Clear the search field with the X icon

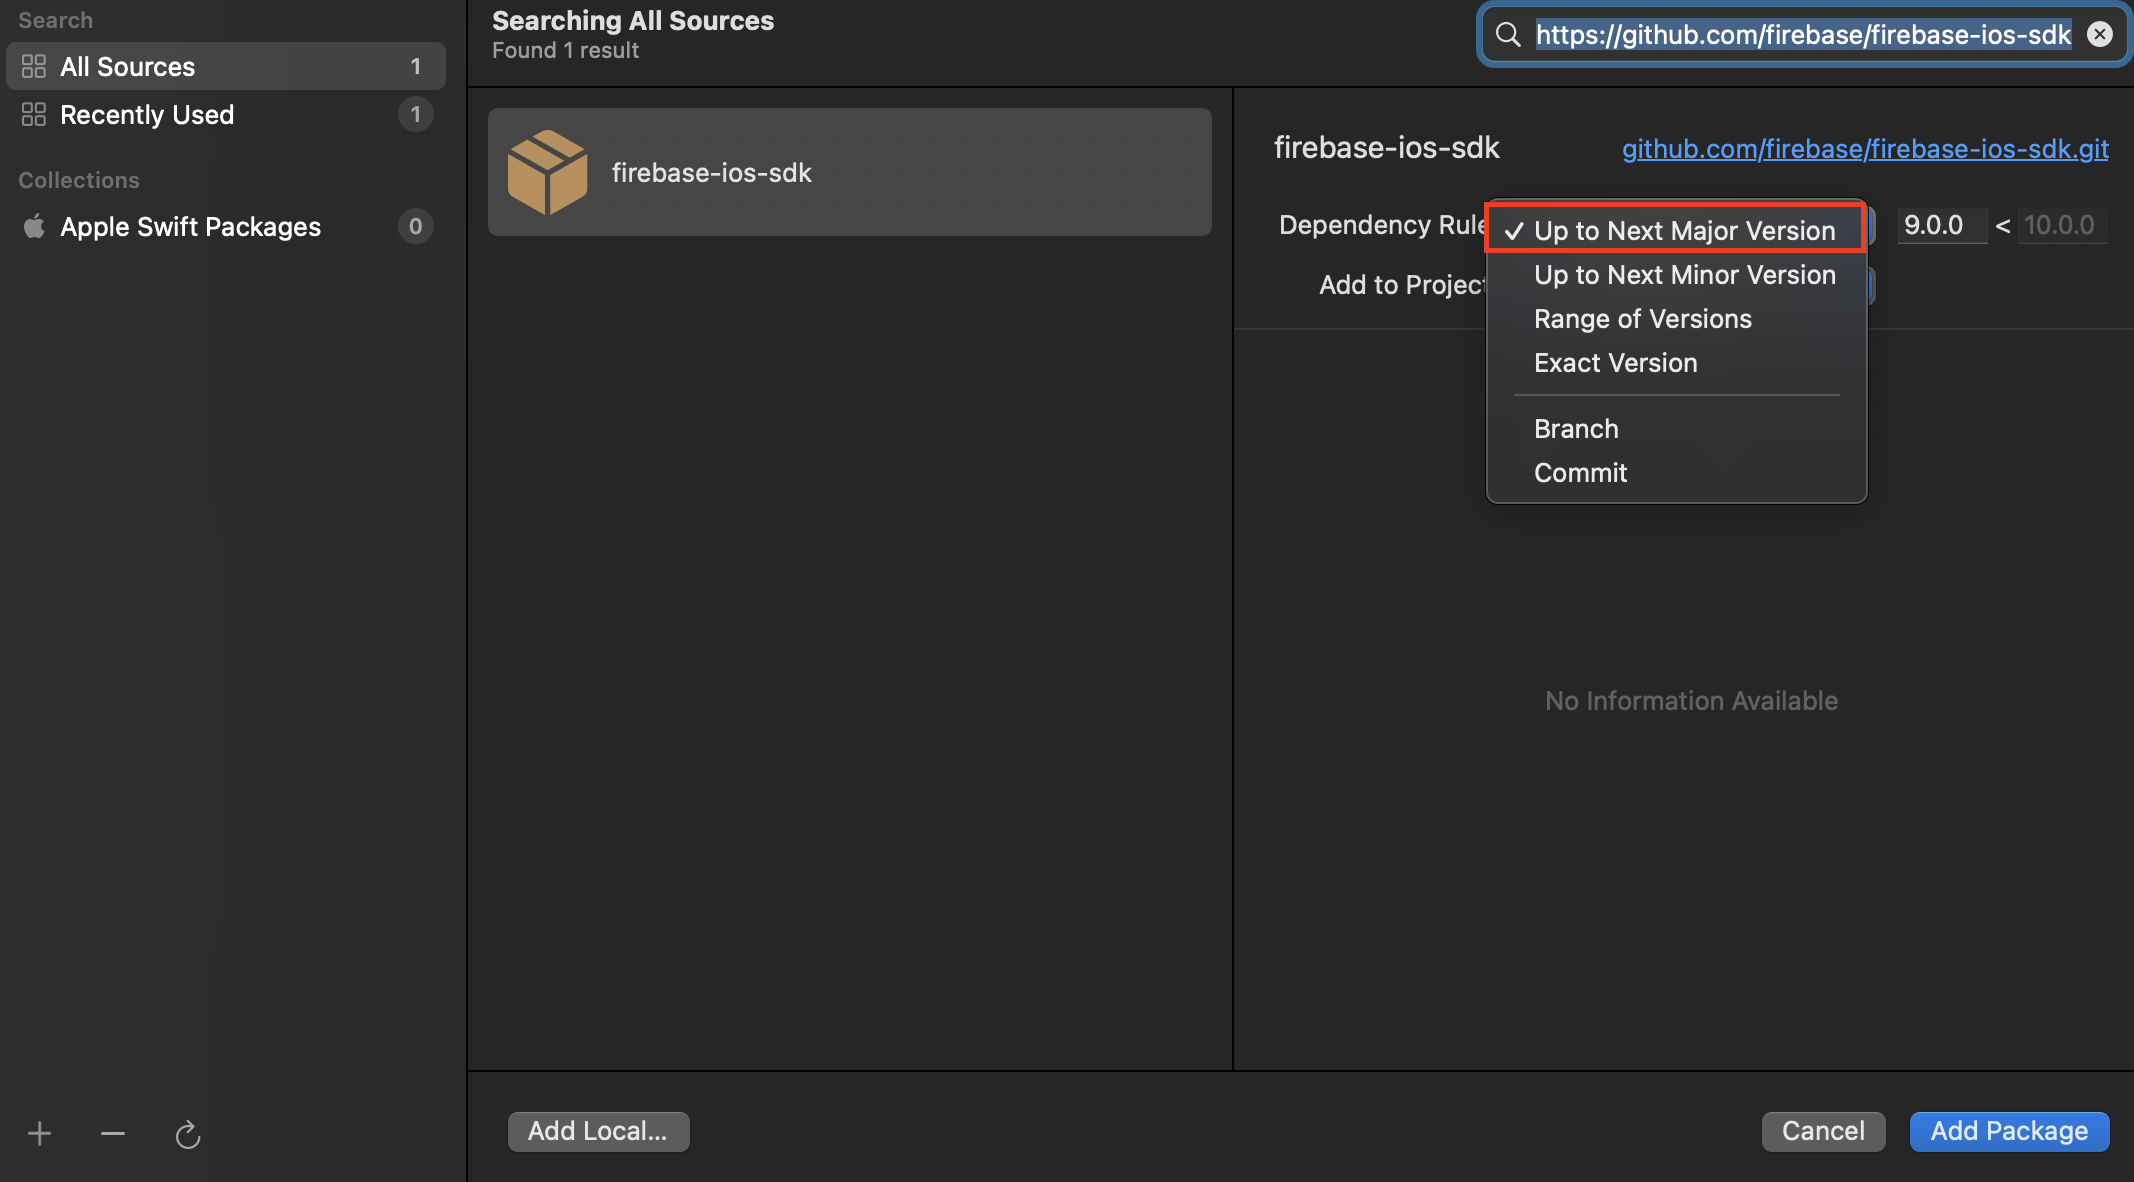tap(2100, 35)
